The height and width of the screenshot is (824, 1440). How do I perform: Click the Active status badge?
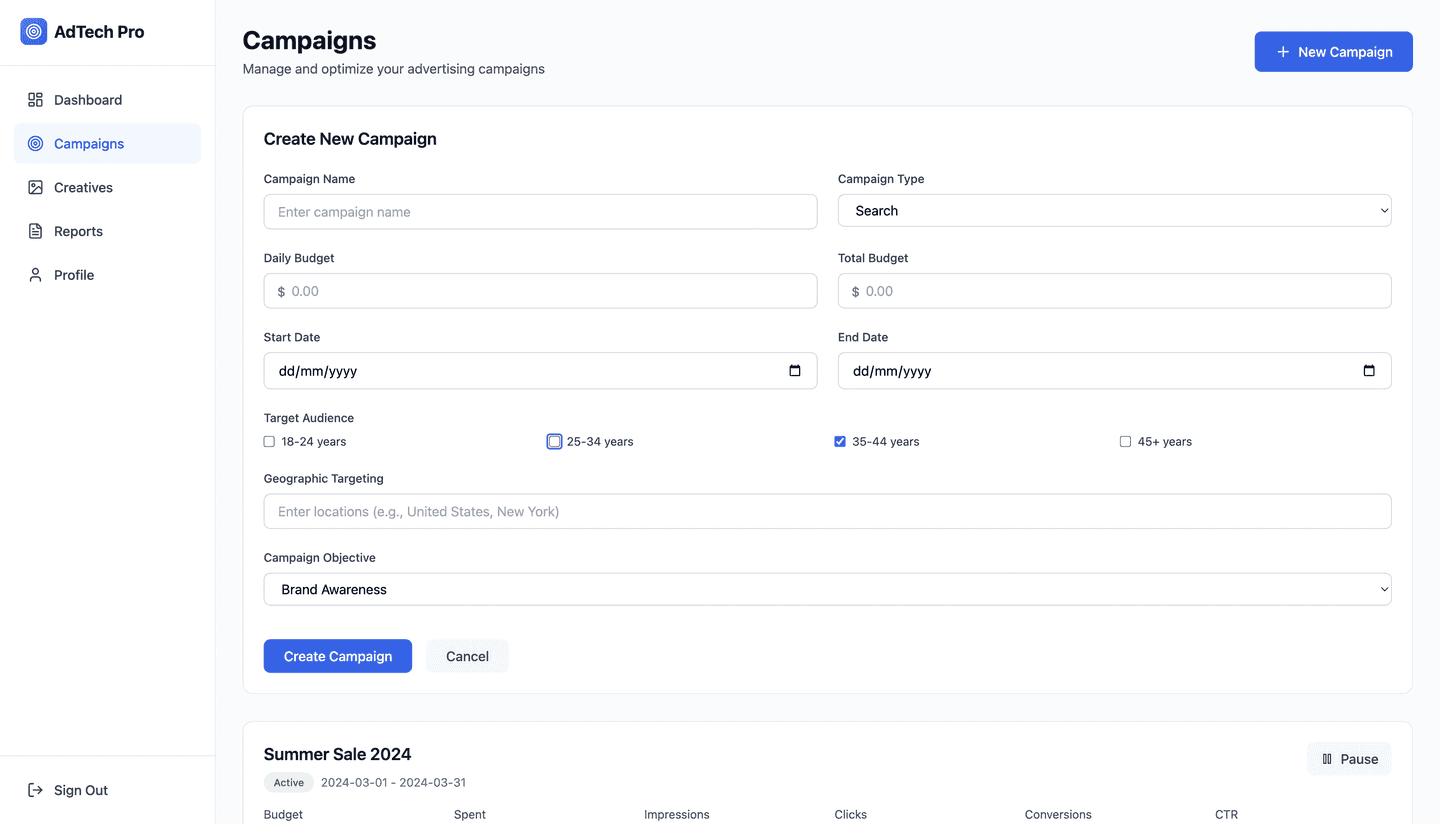[x=288, y=782]
